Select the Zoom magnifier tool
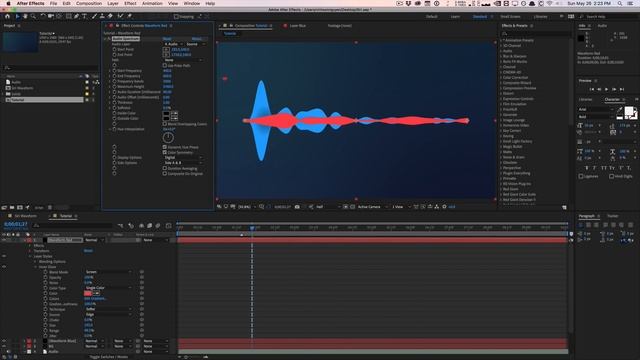 tap(33, 16)
